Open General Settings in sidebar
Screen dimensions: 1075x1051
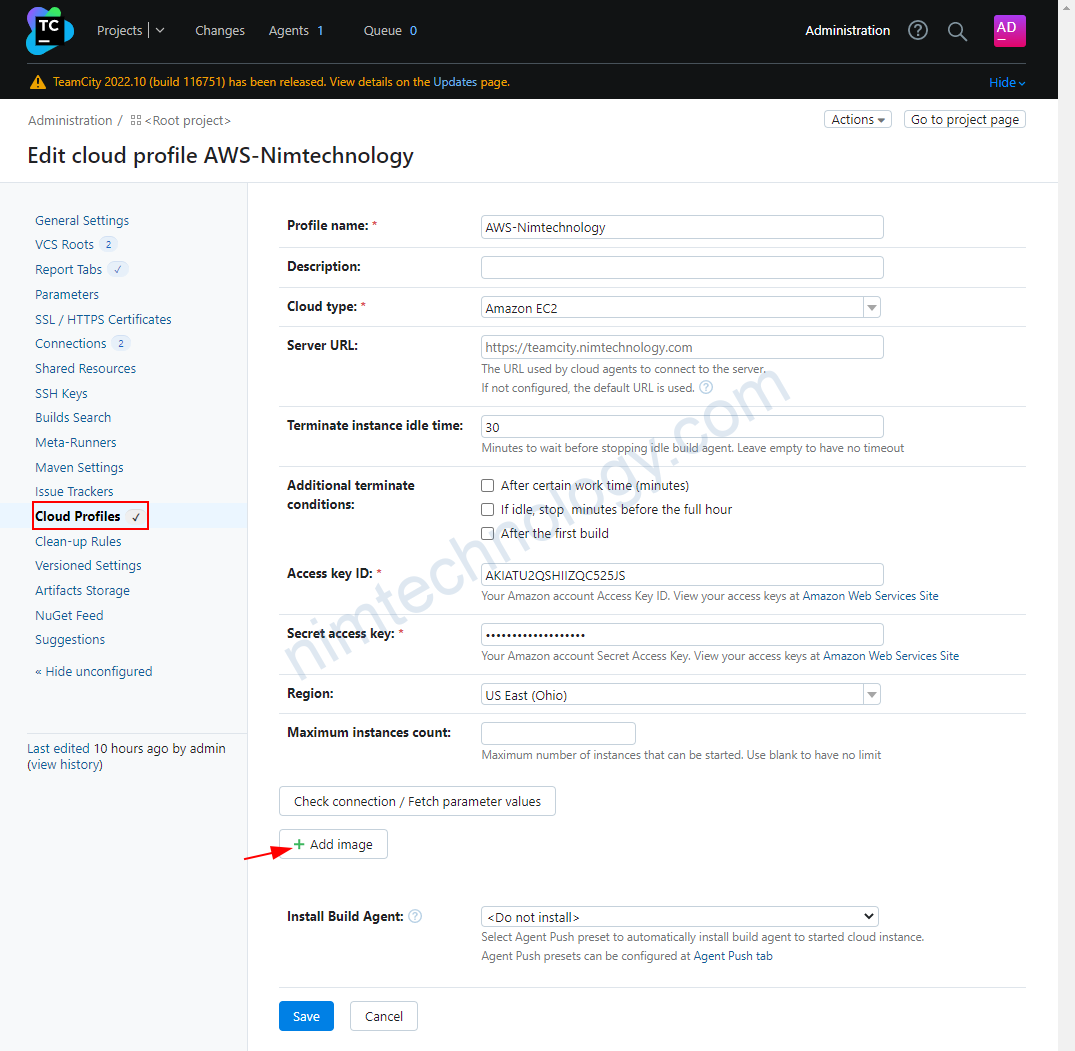tap(82, 220)
